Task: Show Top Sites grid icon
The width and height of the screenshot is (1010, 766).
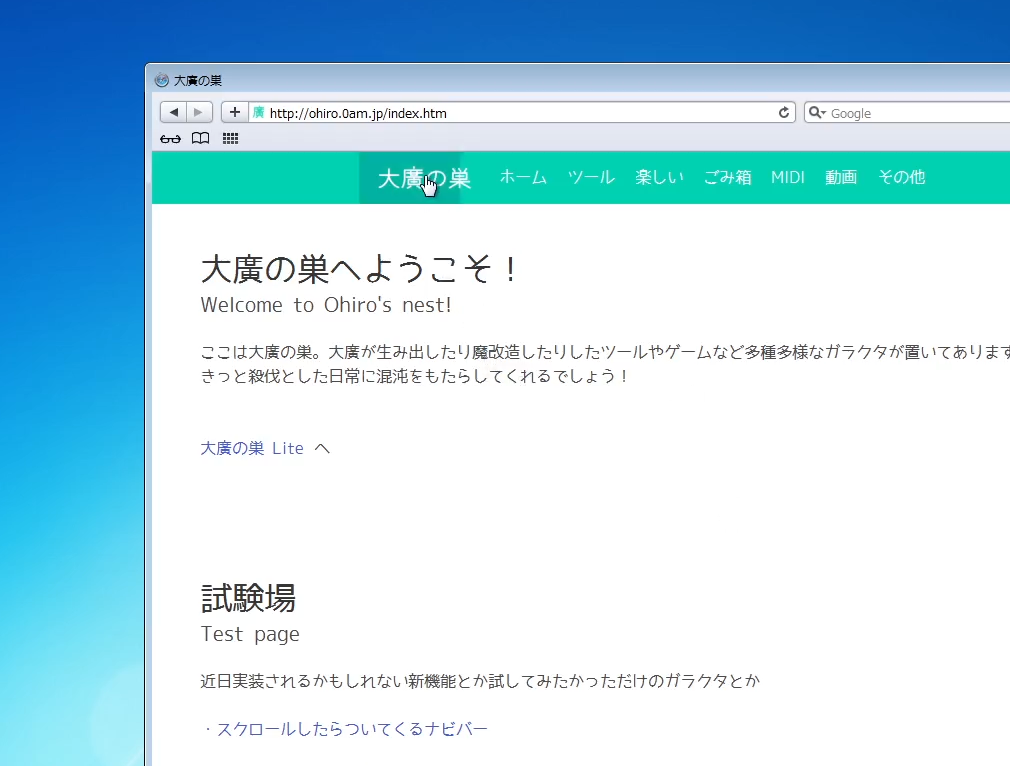Action: [x=230, y=139]
